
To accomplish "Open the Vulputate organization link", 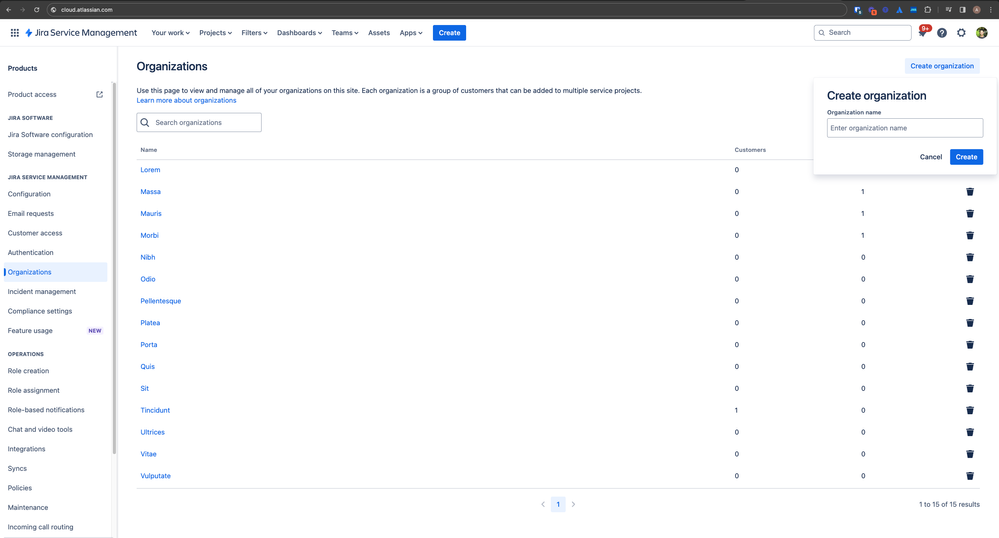I will 155,476.
